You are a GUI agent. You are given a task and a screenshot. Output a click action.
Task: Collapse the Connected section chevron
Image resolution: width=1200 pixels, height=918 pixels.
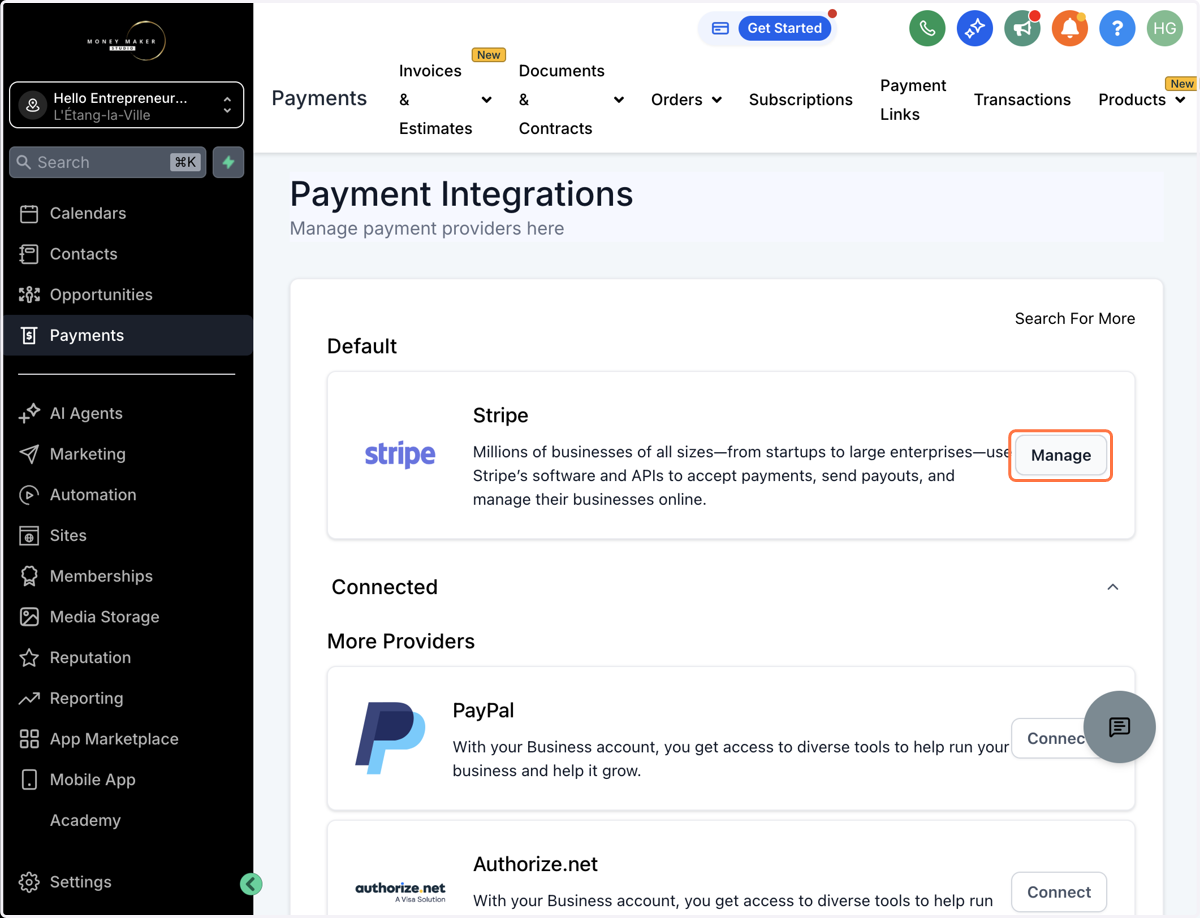[1112, 587]
